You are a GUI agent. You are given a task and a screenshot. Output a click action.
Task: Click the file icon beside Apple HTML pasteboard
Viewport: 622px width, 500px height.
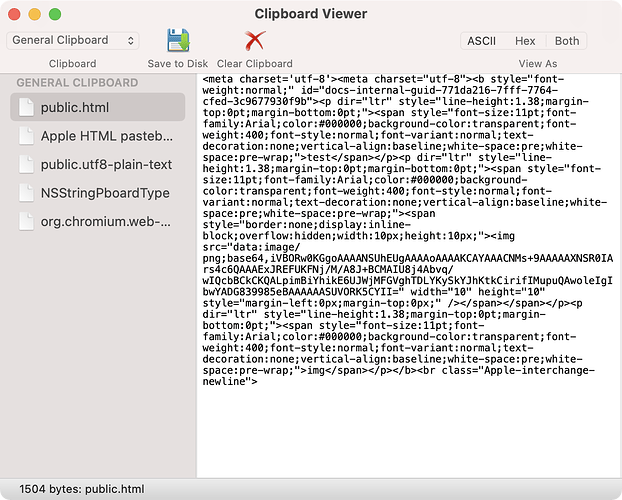click(26, 136)
